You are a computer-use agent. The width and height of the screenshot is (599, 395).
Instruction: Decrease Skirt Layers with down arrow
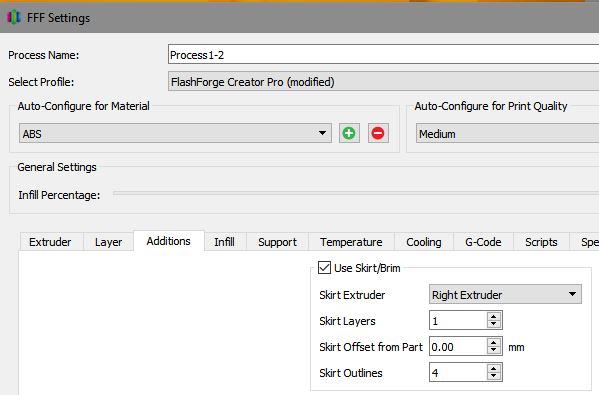tap(494, 324)
